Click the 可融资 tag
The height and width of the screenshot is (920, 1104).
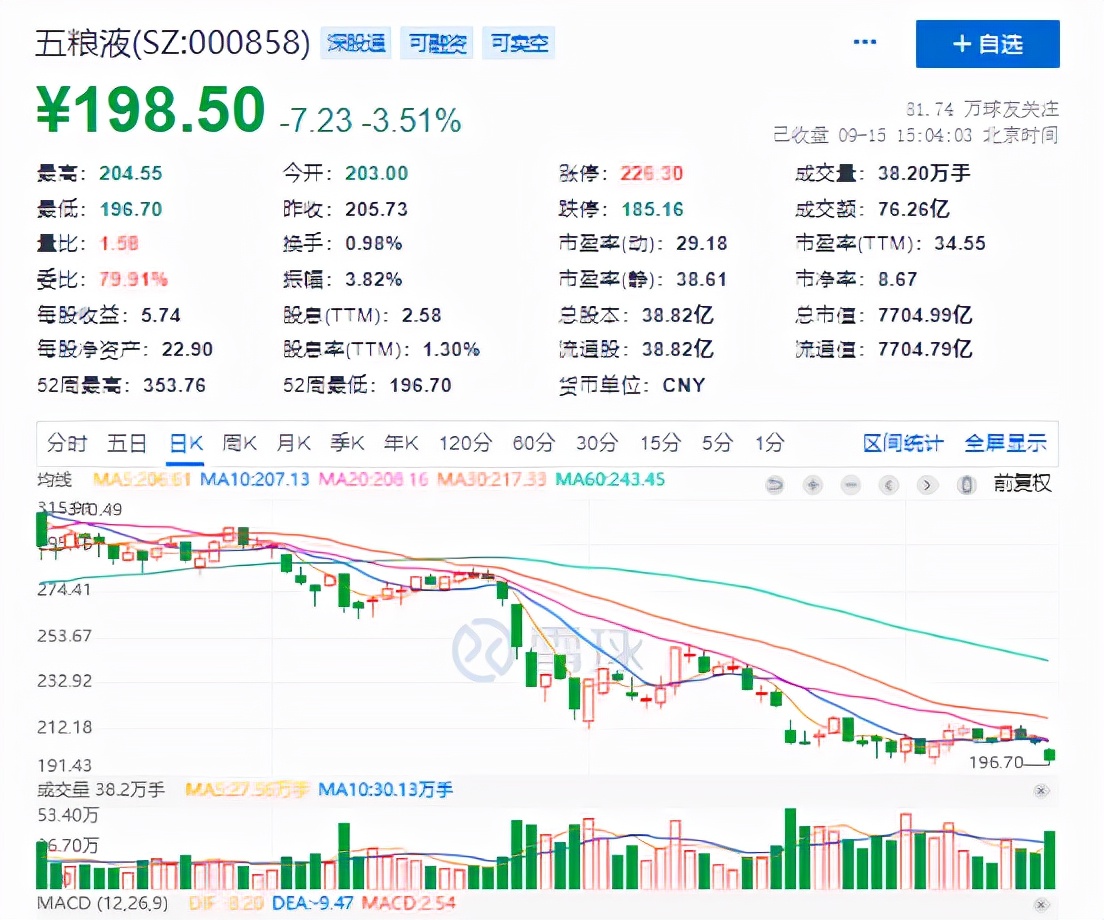(x=437, y=43)
